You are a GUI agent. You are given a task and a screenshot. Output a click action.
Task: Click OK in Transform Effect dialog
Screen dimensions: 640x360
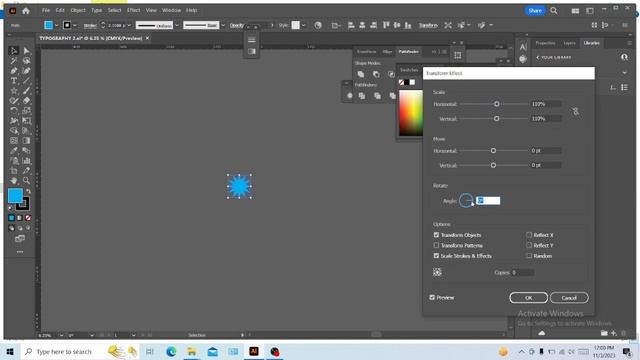click(529, 298)
